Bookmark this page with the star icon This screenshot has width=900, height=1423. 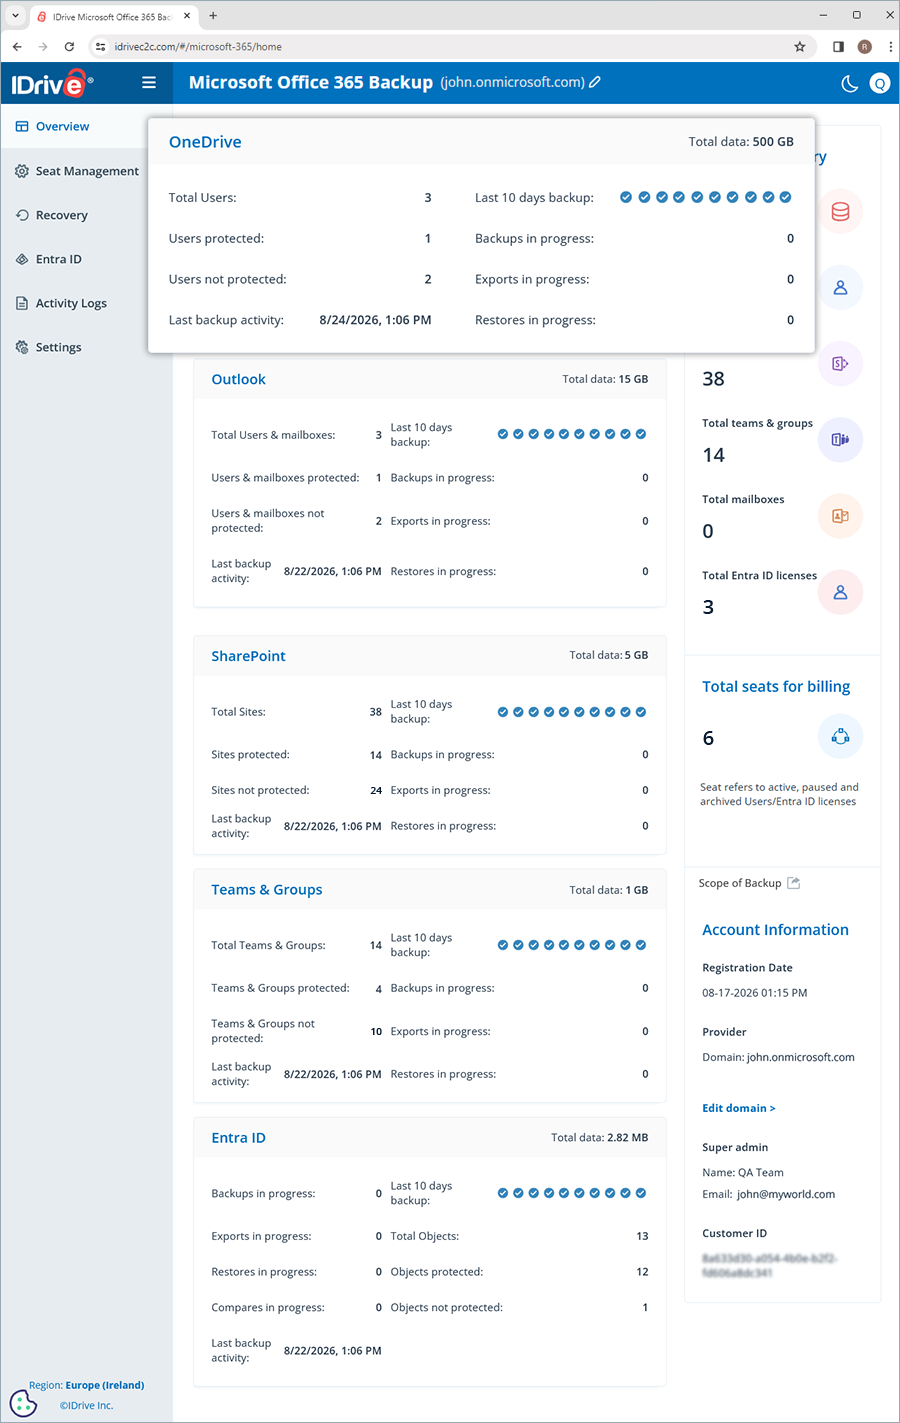click(x=800, y=47)
